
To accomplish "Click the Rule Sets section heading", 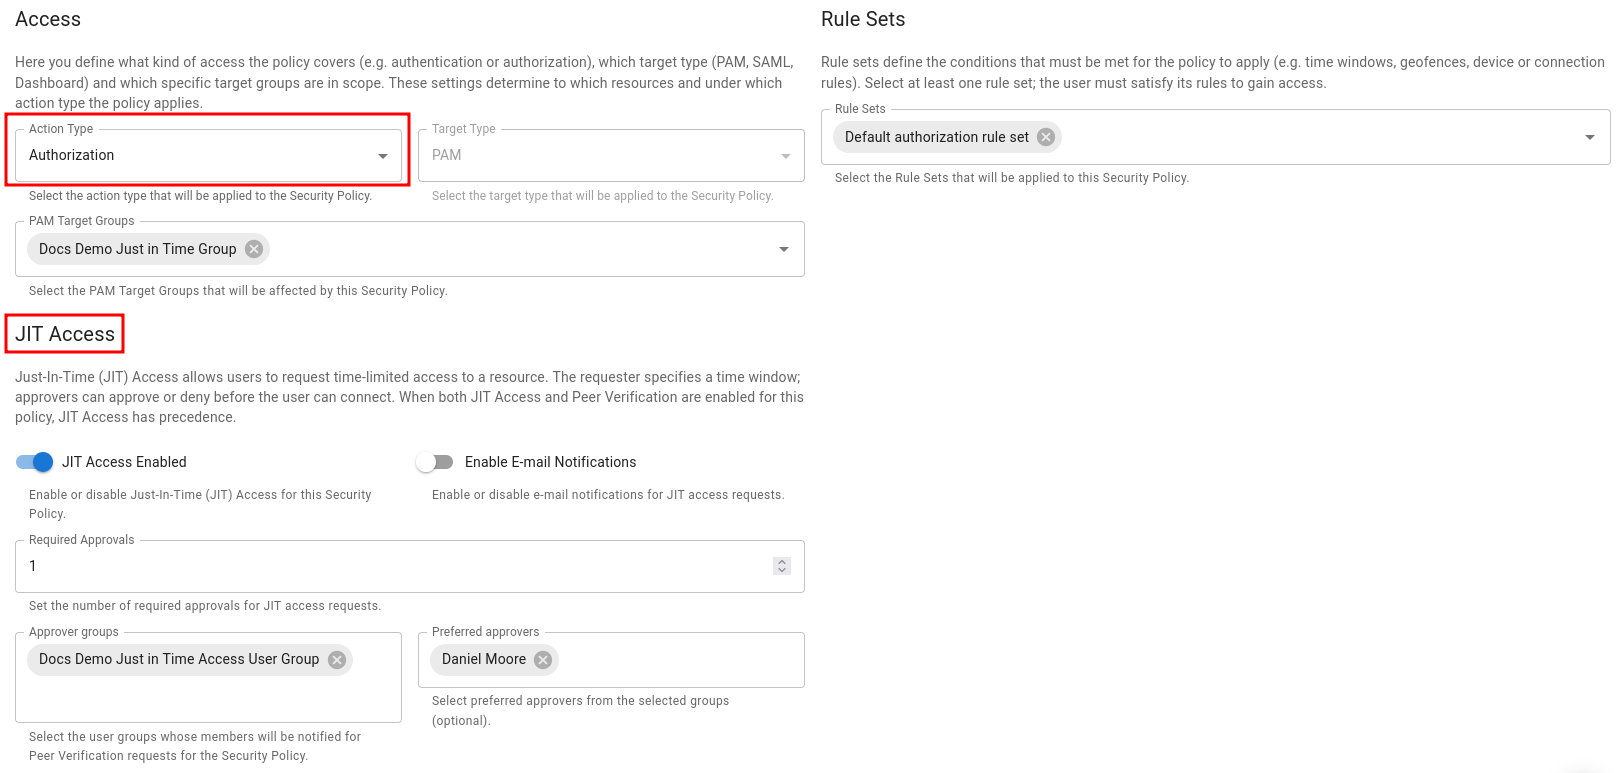I will [x=862, y=19].
